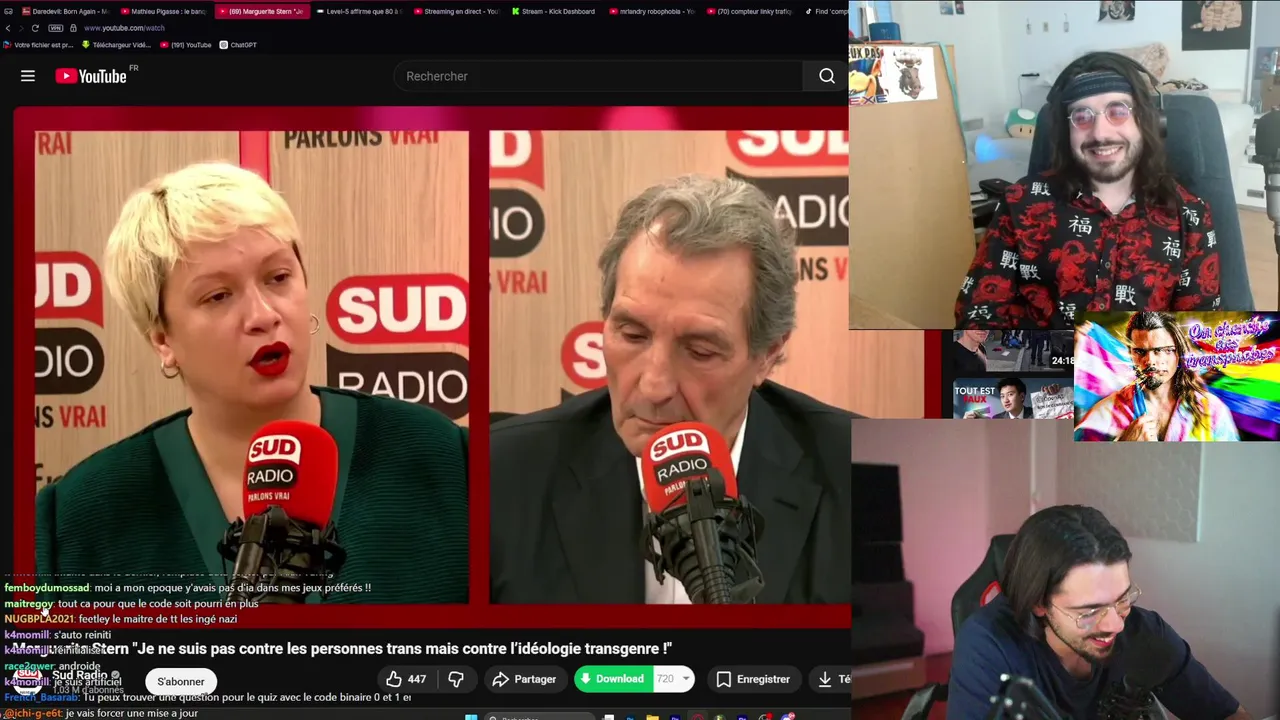Click the magnifier search button

click(827, 76)
